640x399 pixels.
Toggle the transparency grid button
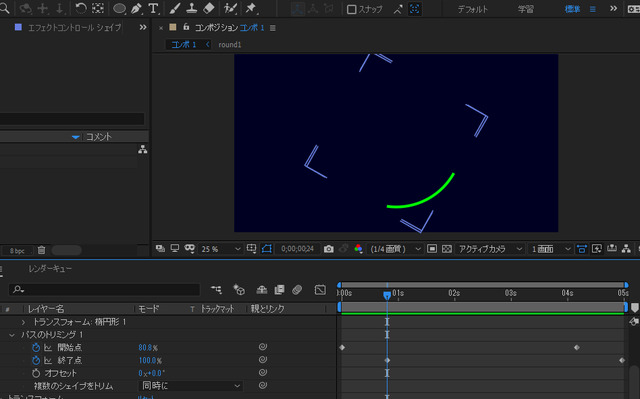447,248
